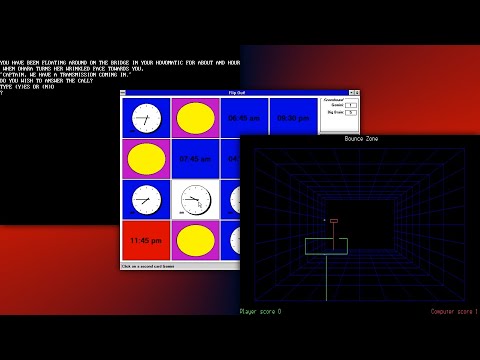Flip the 06:45 am card
480x360 pixels.
(244, 118)
